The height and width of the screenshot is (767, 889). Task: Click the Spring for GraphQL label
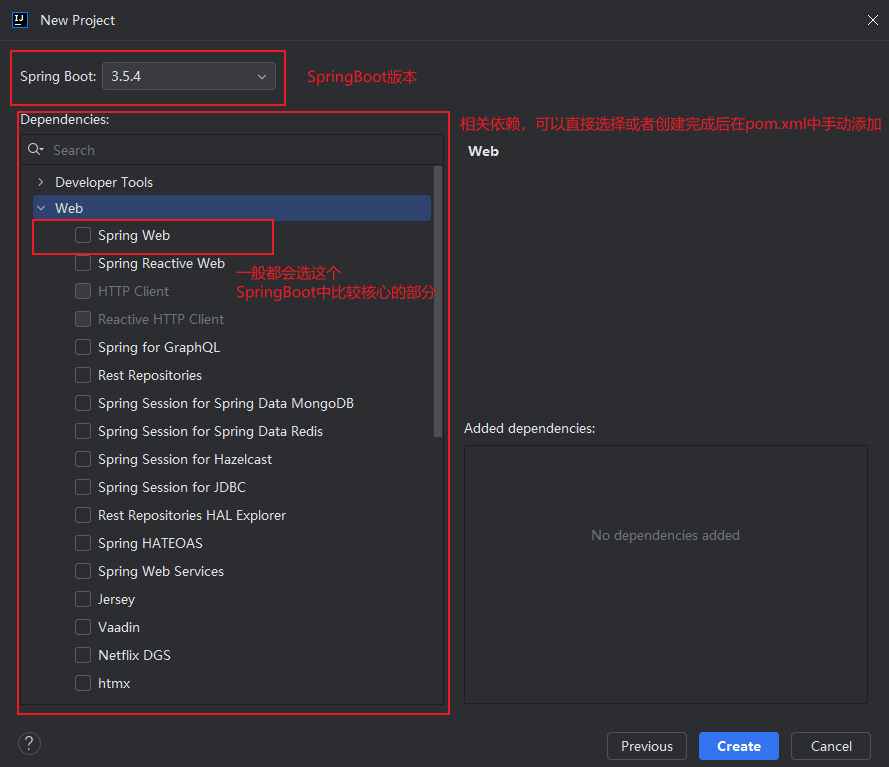pyautogui.click(x=159, y=347)
